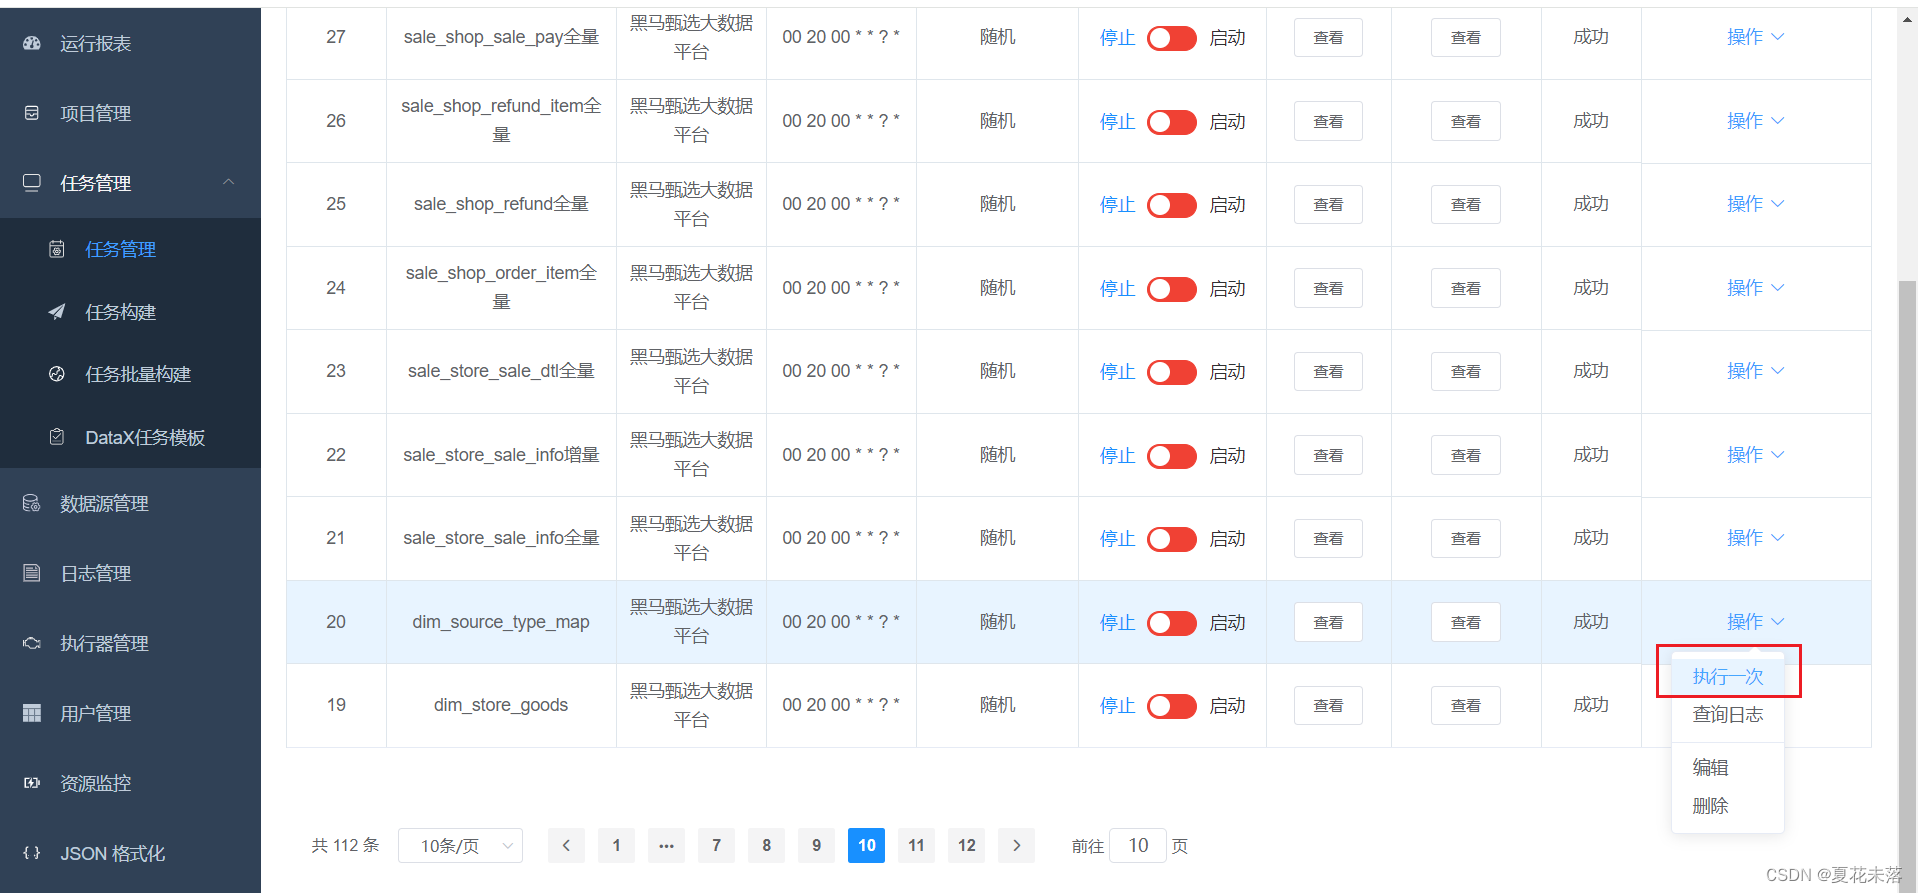Image resolution: width=1918 pixels, height=893 pixels.
Task: Select 执行一次 in the dropdown menu
Action: 1728,677
